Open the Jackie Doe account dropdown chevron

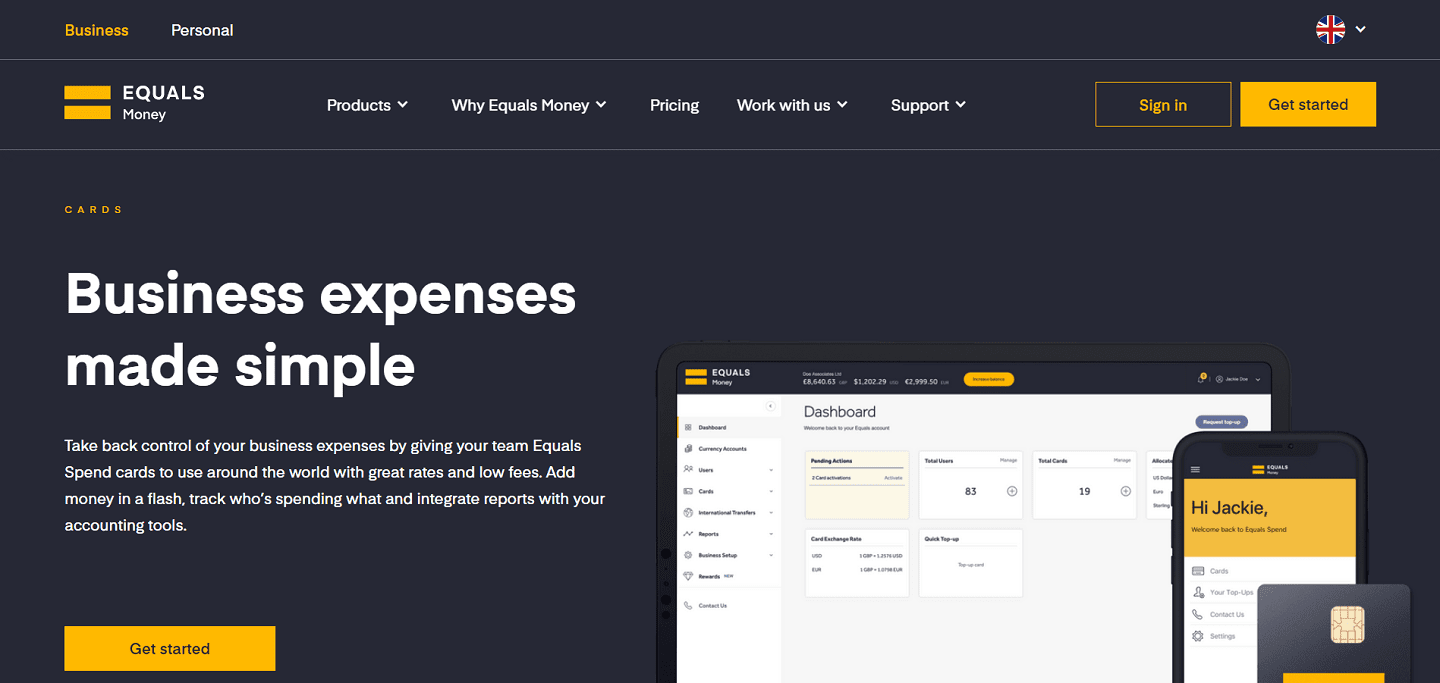1257,380
